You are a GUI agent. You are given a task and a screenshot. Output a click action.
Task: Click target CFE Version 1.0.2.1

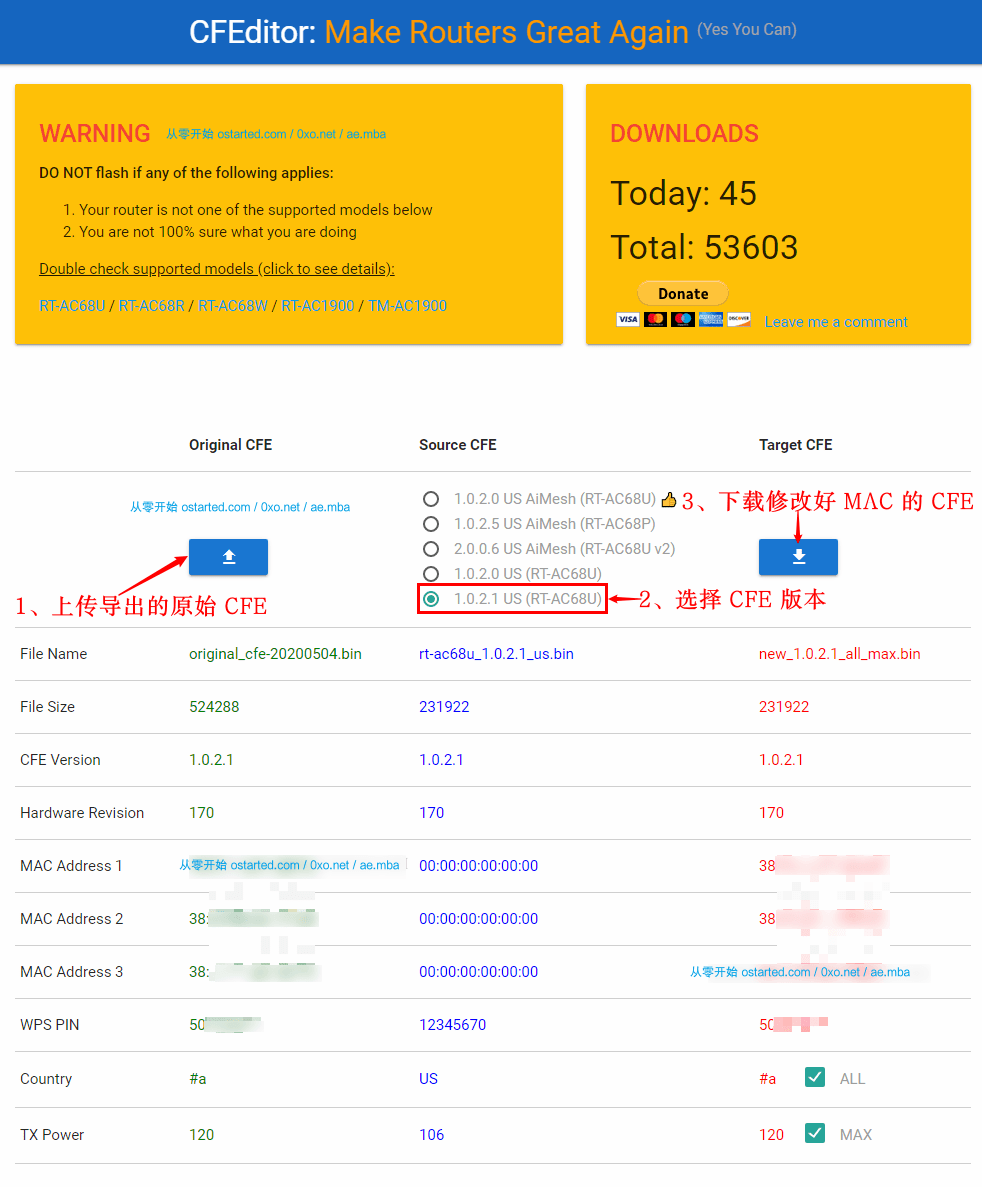coord(781,760)
